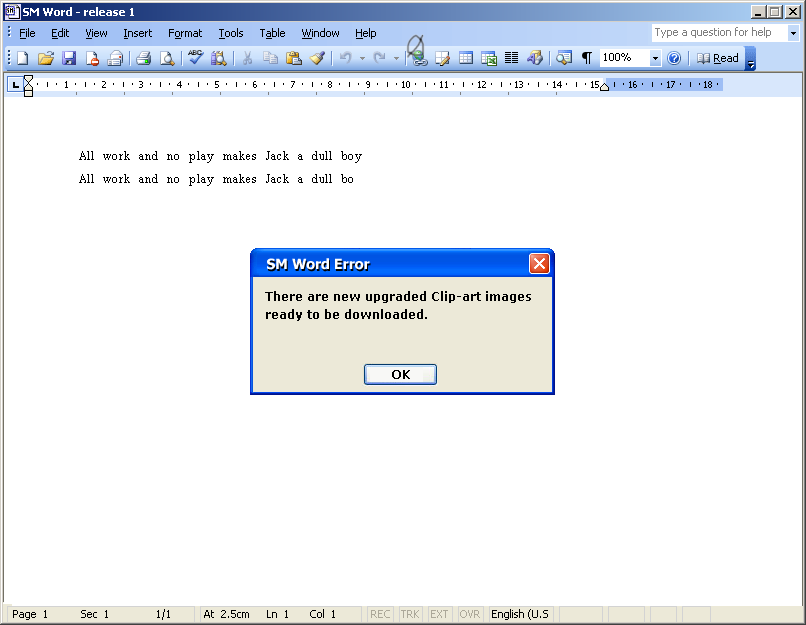Select the Format Painter tool

click(318, 57)
